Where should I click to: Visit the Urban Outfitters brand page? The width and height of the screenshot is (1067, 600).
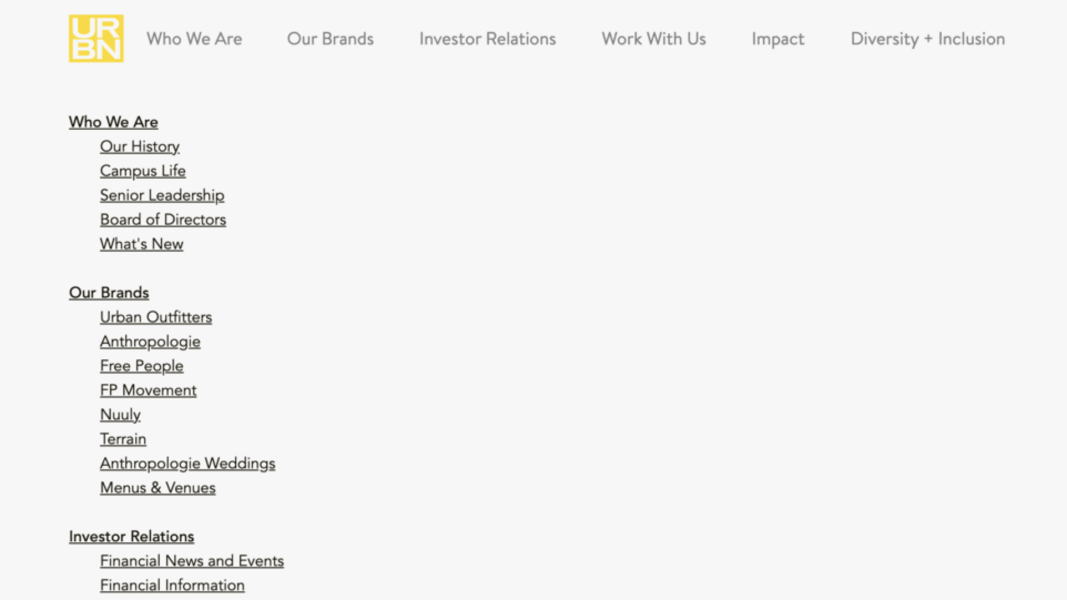click(155, 317)
